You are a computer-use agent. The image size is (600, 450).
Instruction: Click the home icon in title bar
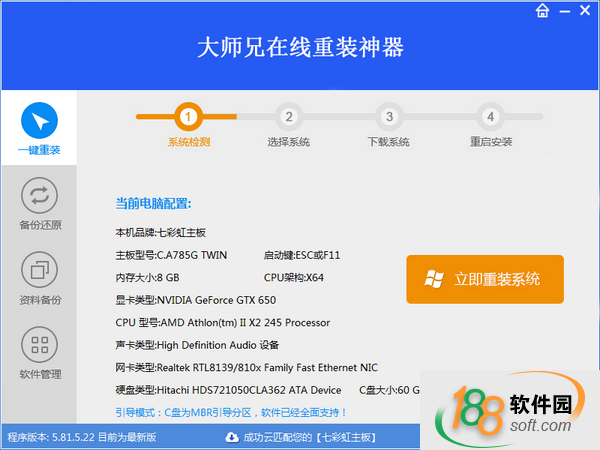pyautogui.click(x=542, y=11)
